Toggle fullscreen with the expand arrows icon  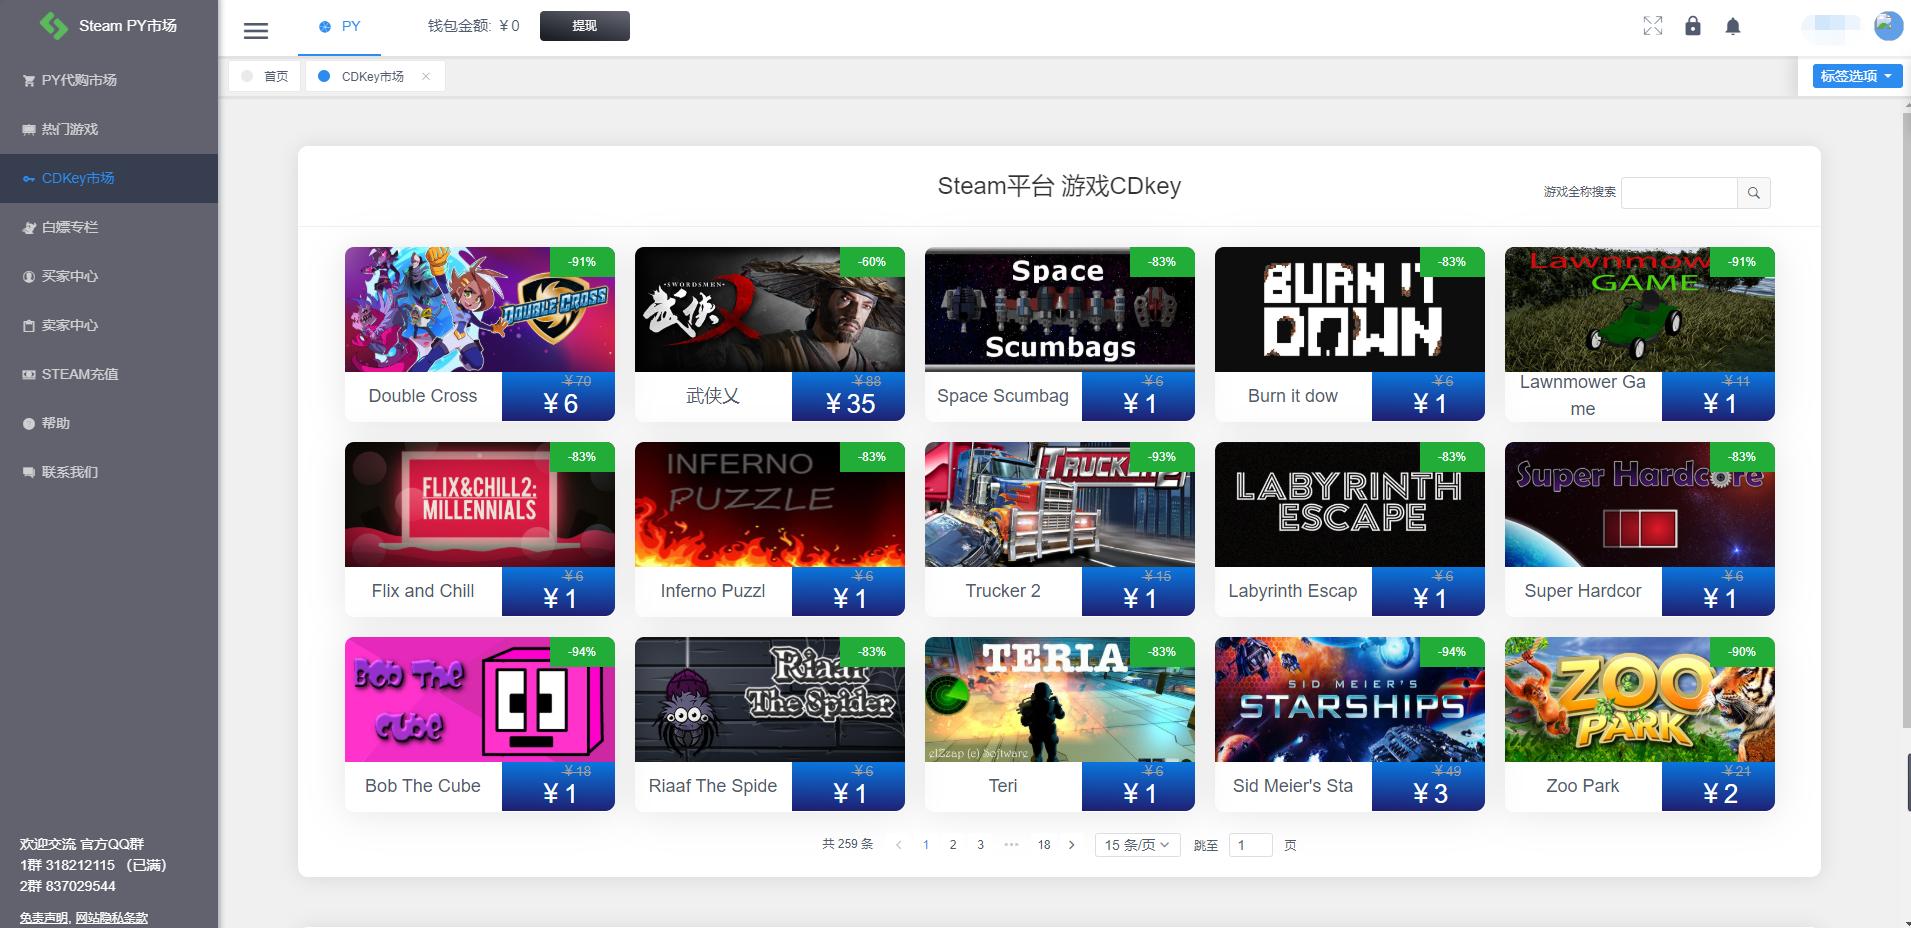pos(1653,25)
